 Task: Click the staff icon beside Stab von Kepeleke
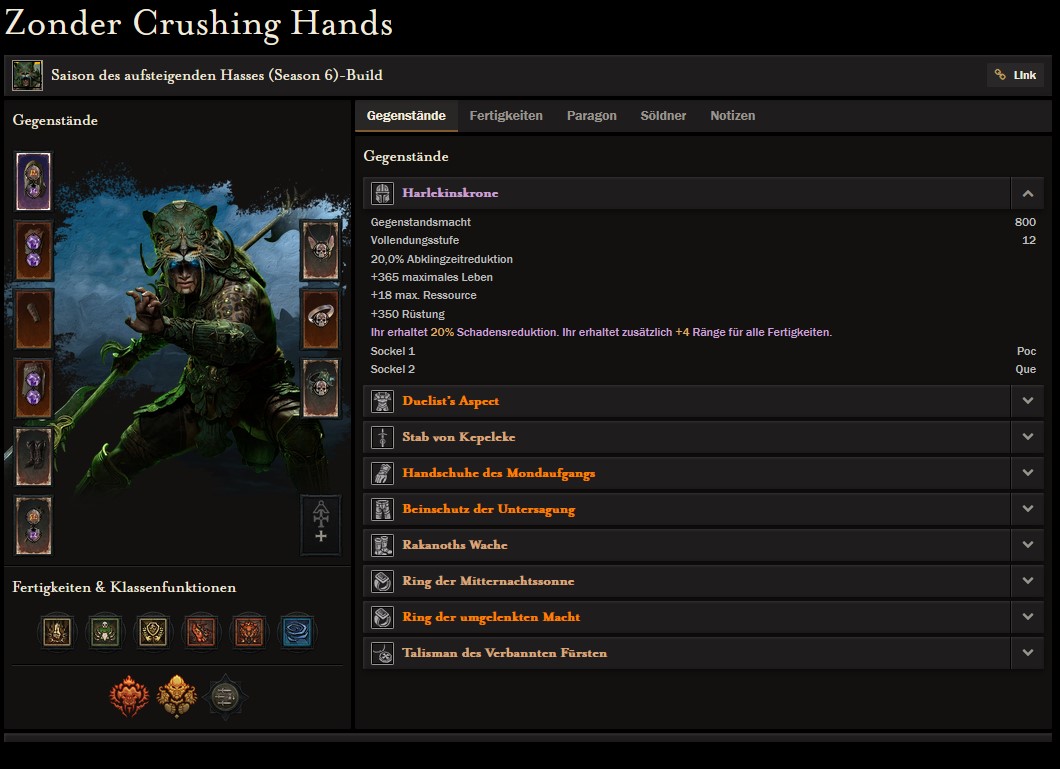coord(382,437)
